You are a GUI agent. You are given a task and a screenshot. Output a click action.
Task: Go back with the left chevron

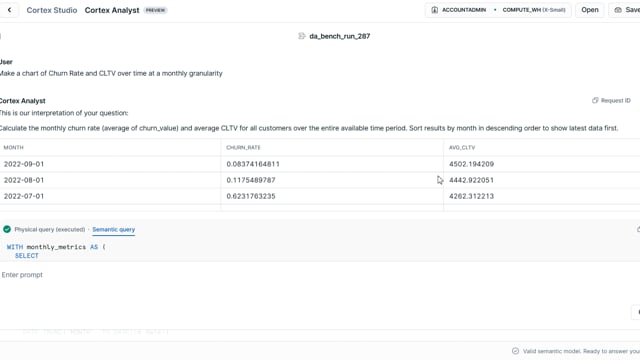pos(9,10)
